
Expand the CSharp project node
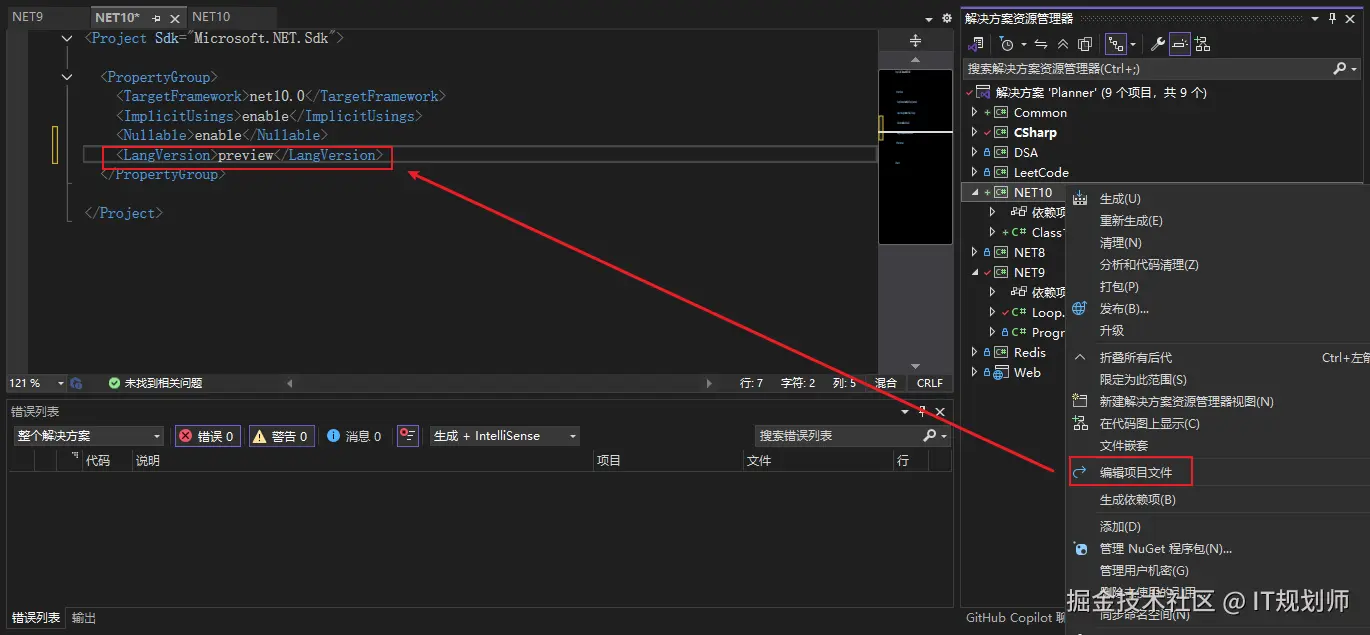(975, 132)
